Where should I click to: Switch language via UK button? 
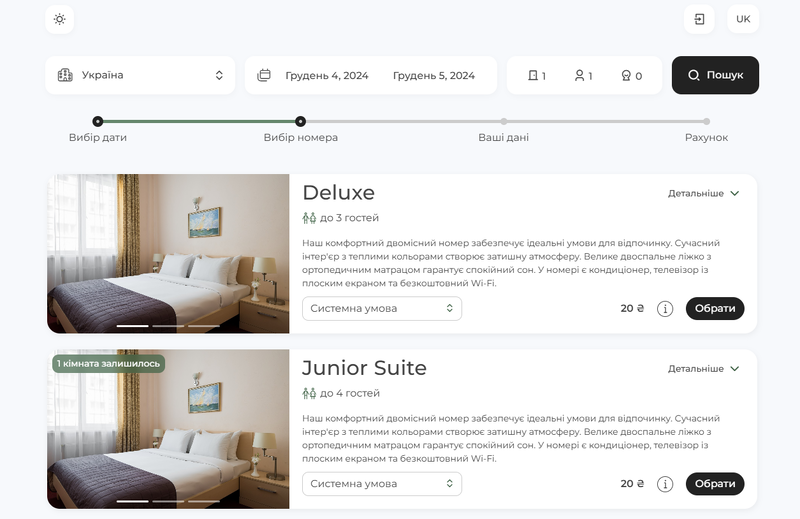743,19
